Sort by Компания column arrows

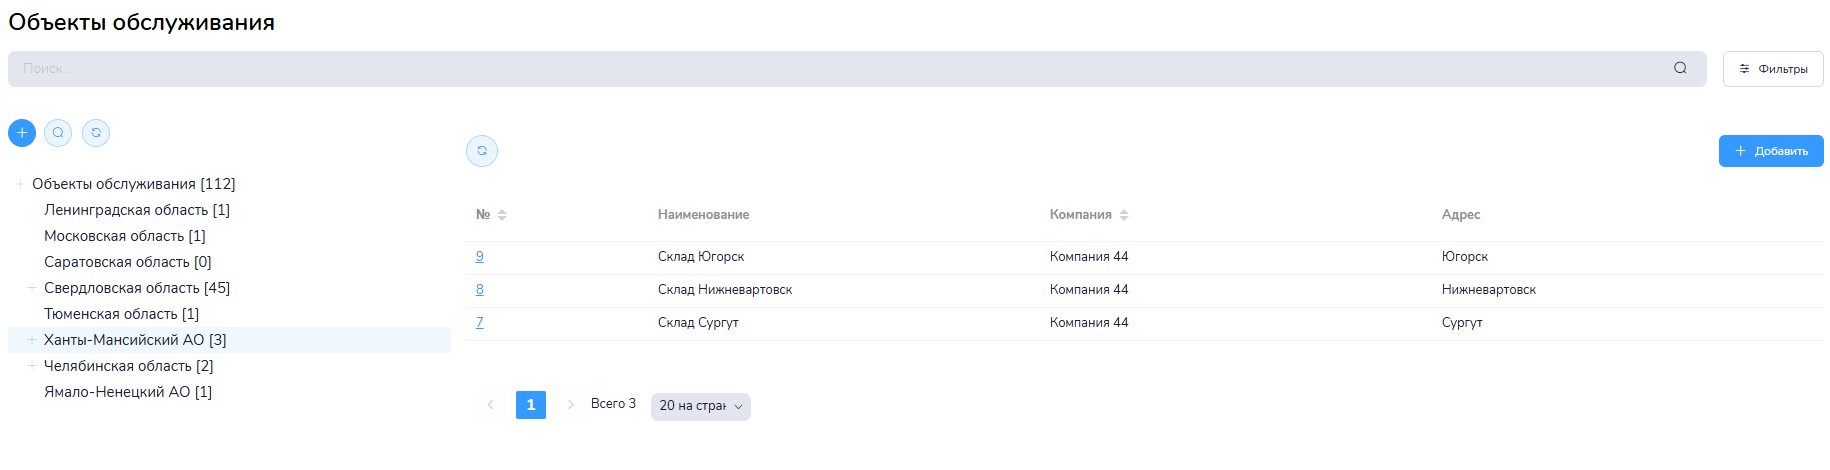click(1124, 215)
